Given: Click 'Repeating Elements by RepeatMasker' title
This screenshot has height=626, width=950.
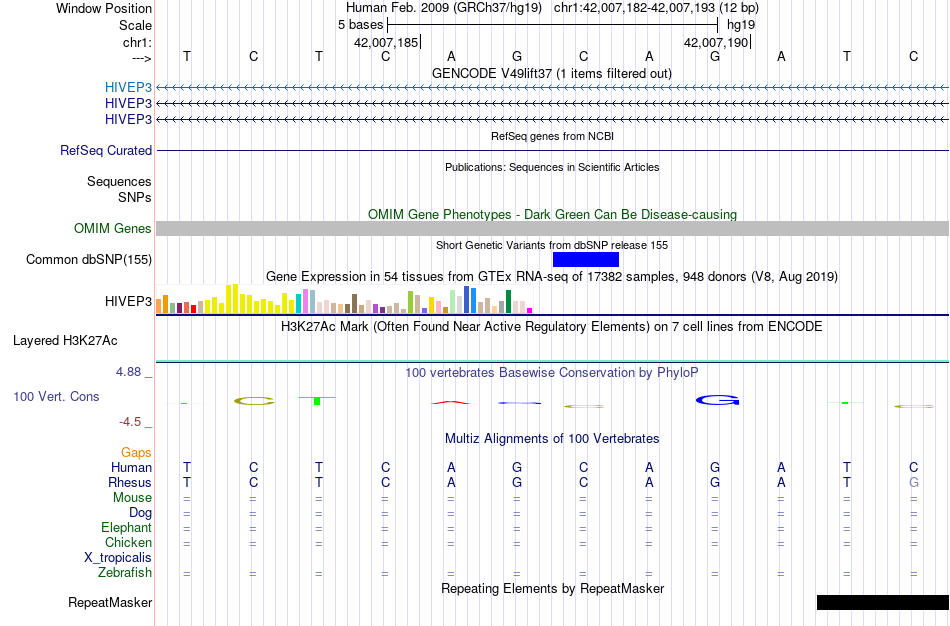Looking at the screenshot, I should pyautogui.click(x=552, y=589).
